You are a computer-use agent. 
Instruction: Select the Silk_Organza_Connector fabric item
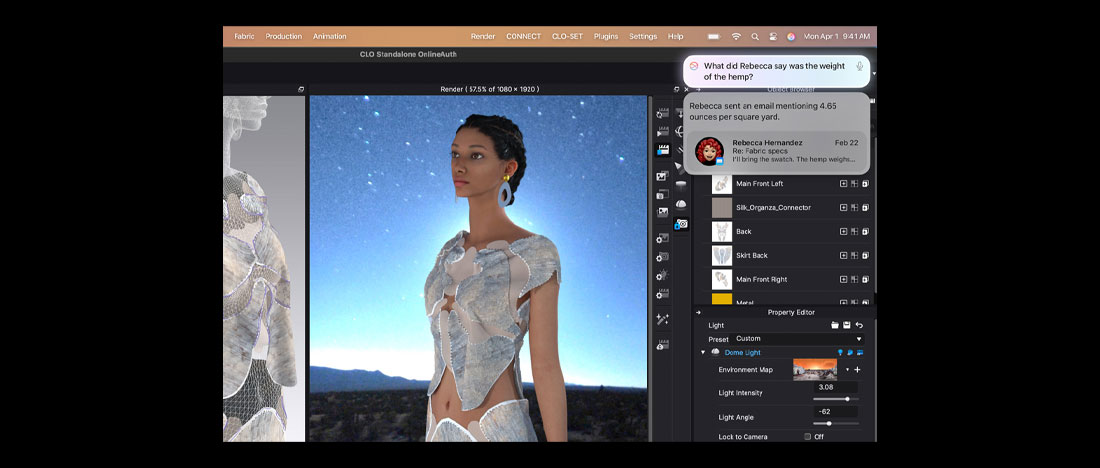tap(772, 207)
